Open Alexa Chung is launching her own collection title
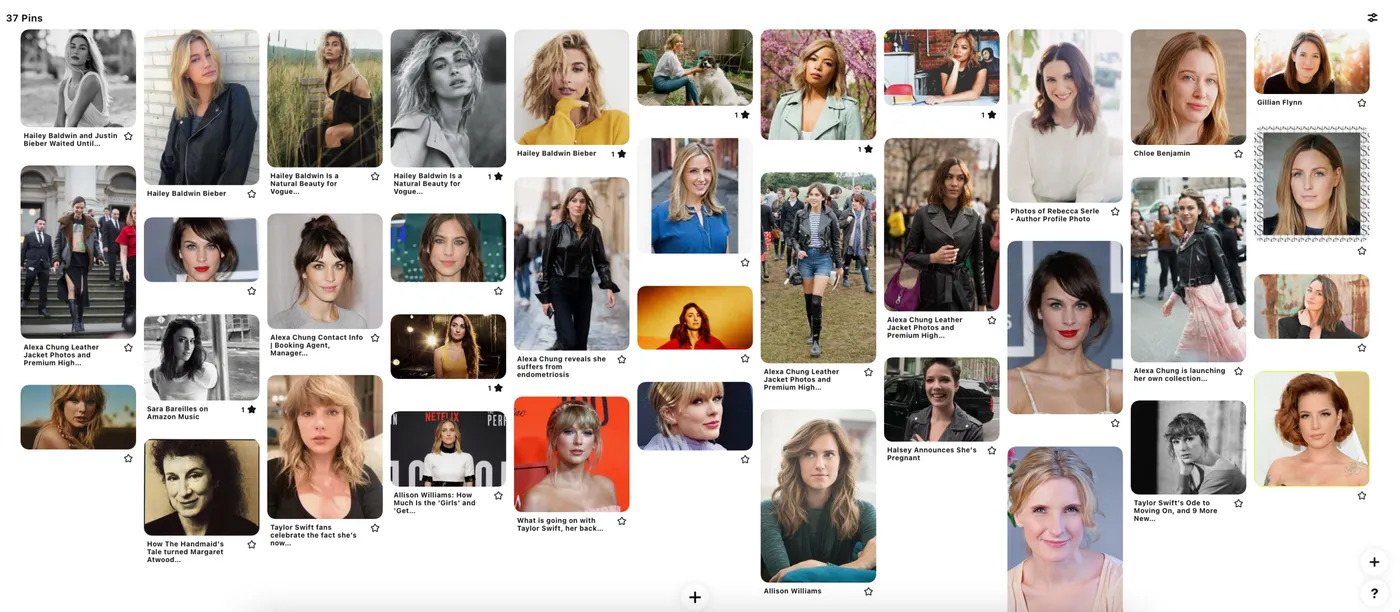This screenshot has width=1400, height=612. [1180, 375]
